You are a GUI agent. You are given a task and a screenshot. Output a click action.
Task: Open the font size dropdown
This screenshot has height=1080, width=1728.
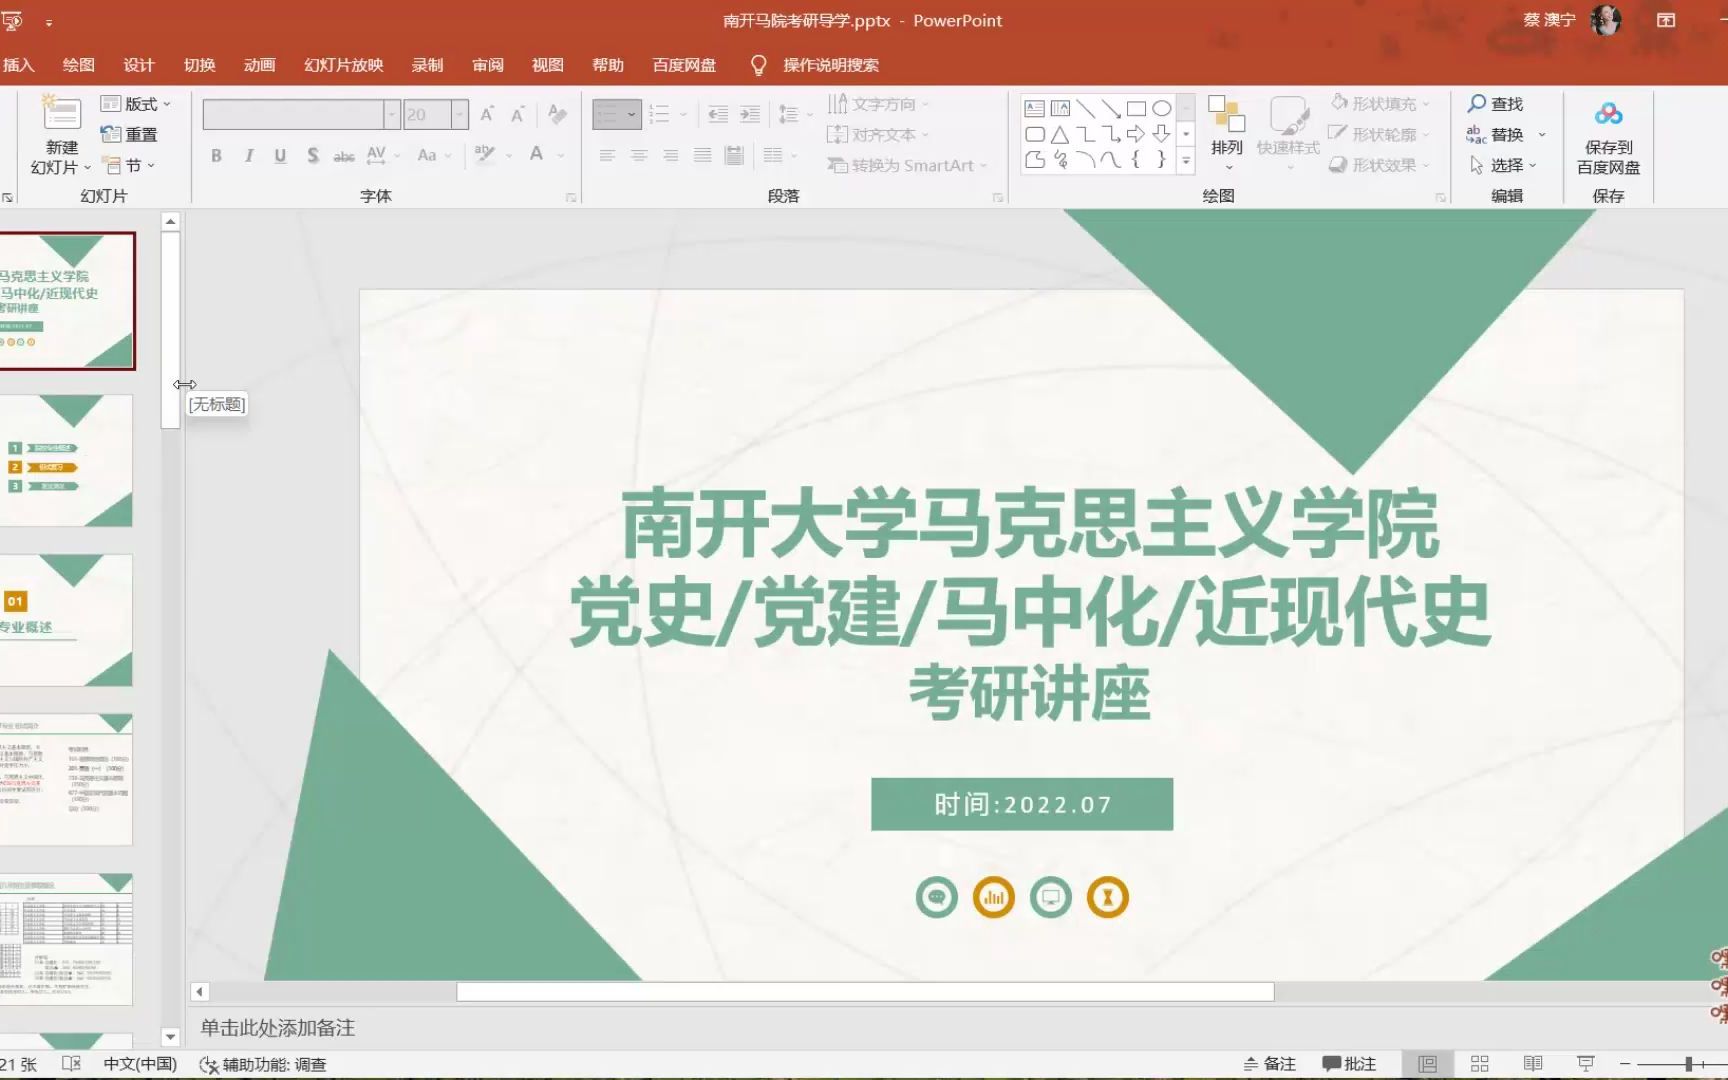(459, 115)
